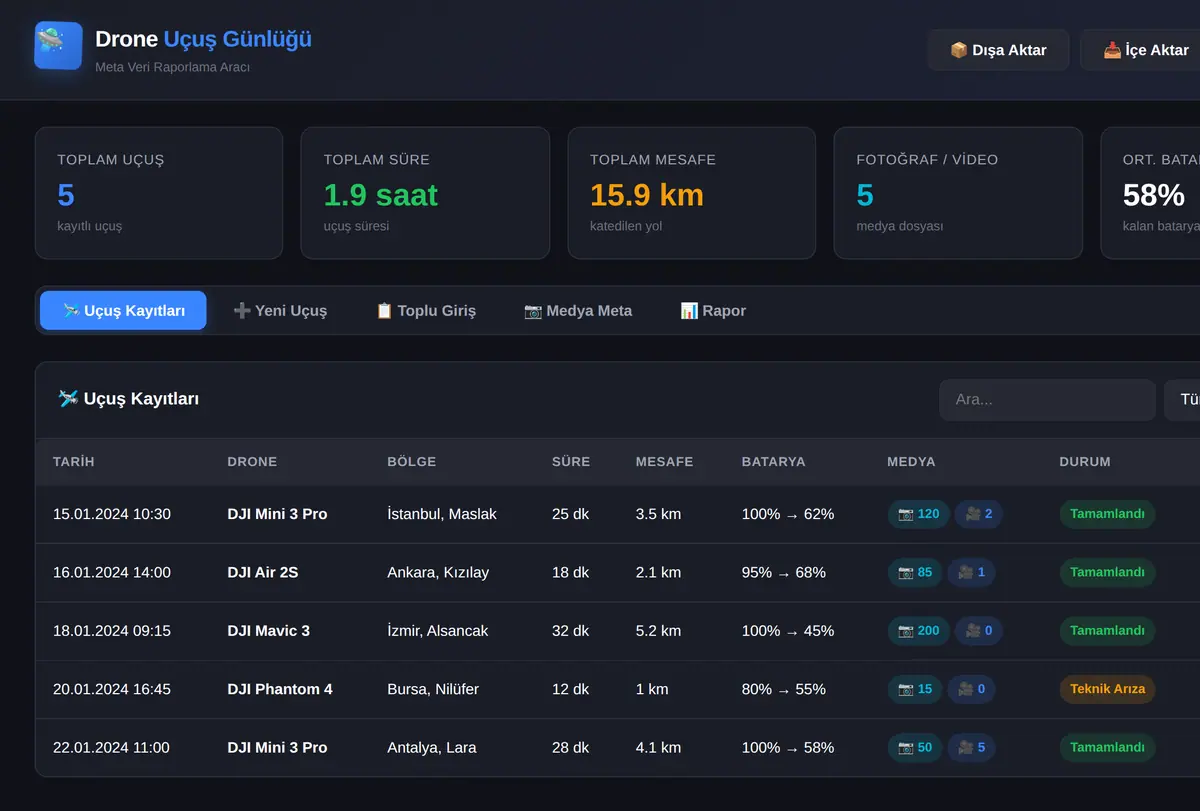Select the Medya Meta tab
Screen dimensions: 1200x811
pyautogui.click(x=578, y=310)
